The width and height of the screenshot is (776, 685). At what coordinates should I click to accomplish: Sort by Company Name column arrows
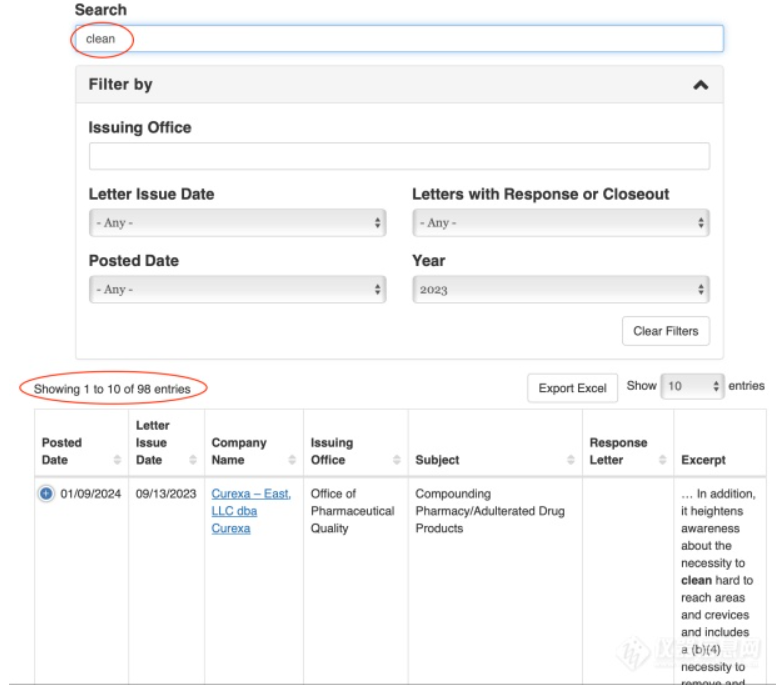pyautogui.click(x=292, y=460)
